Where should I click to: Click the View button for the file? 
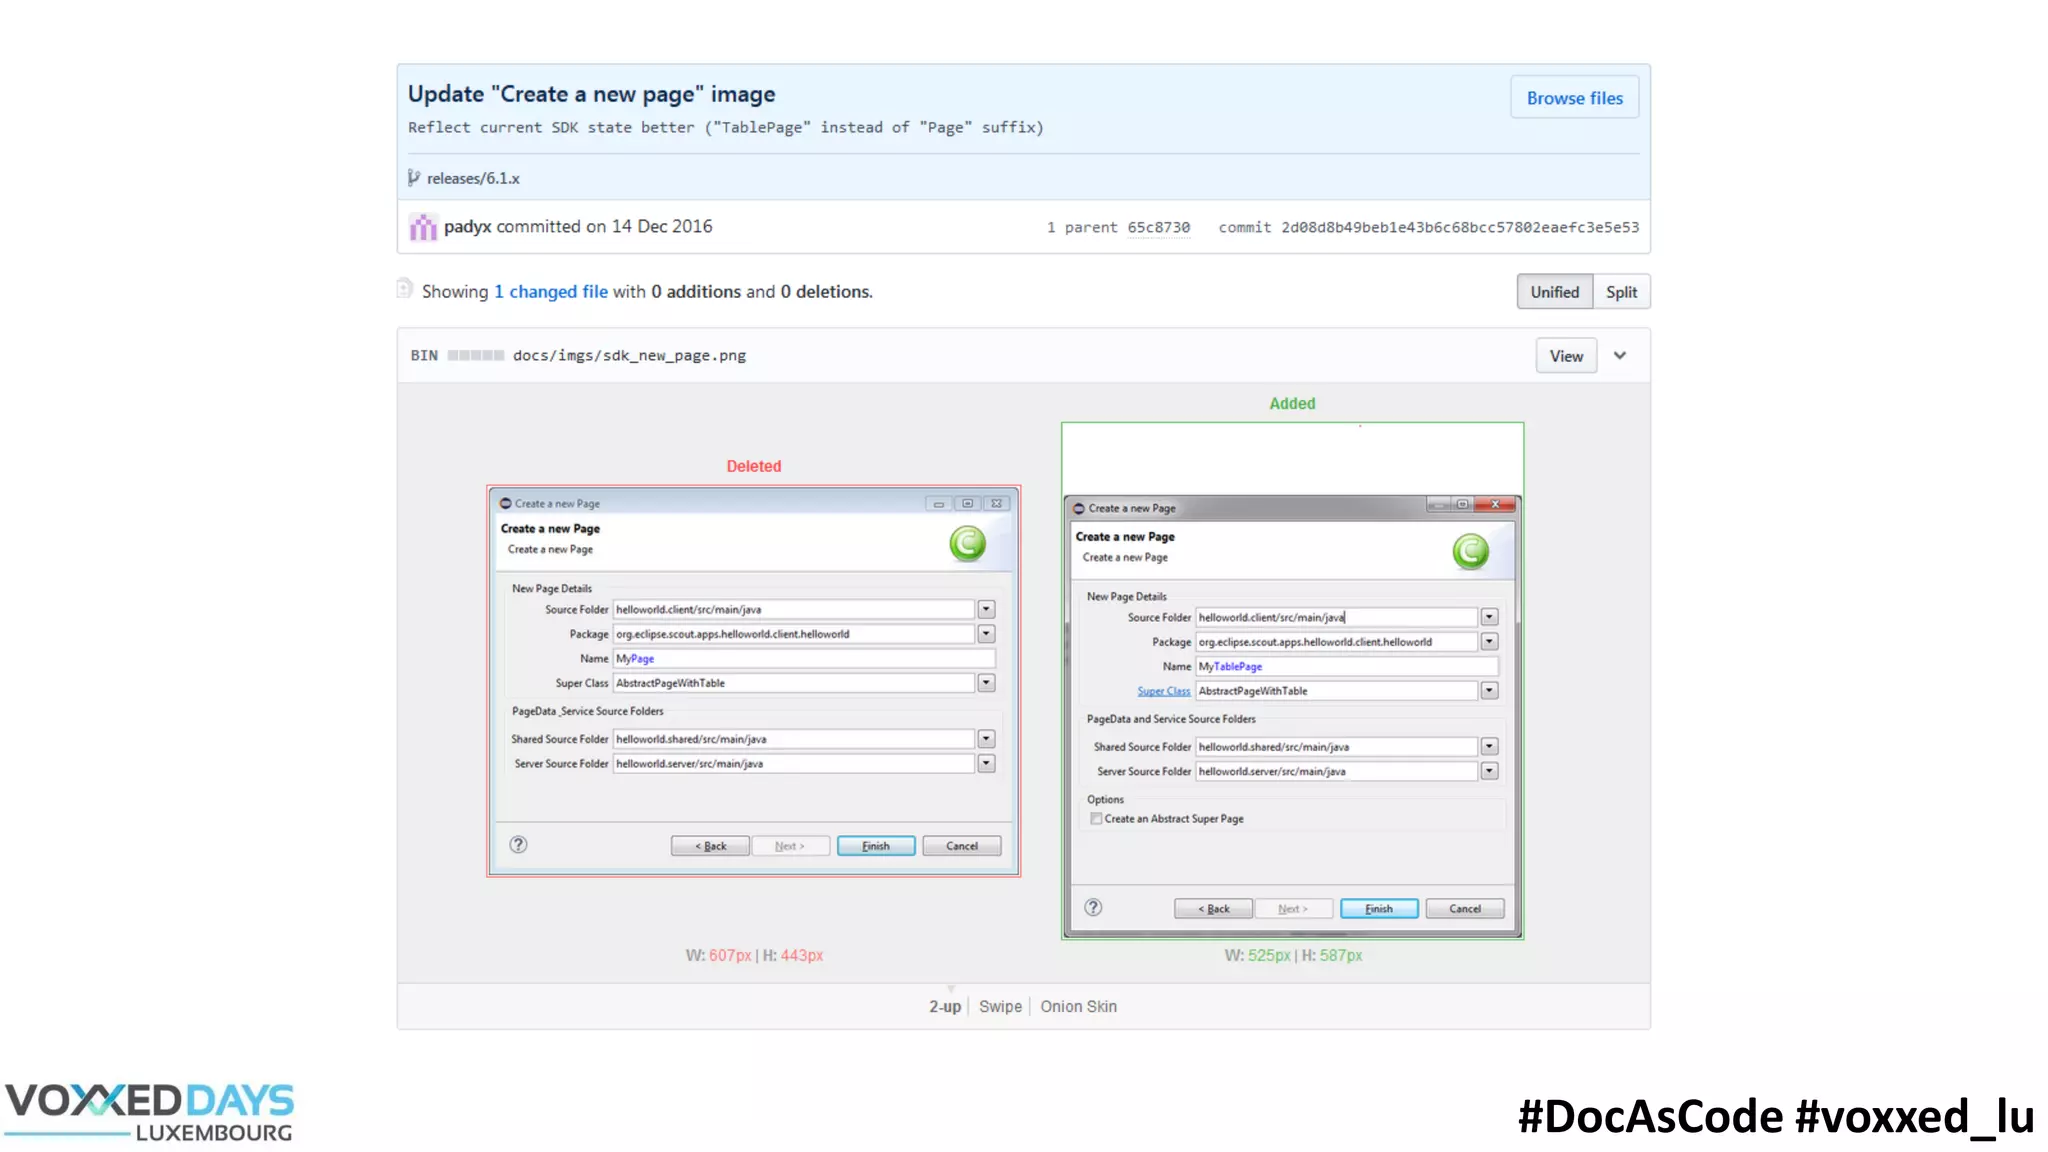(1566, 356)
